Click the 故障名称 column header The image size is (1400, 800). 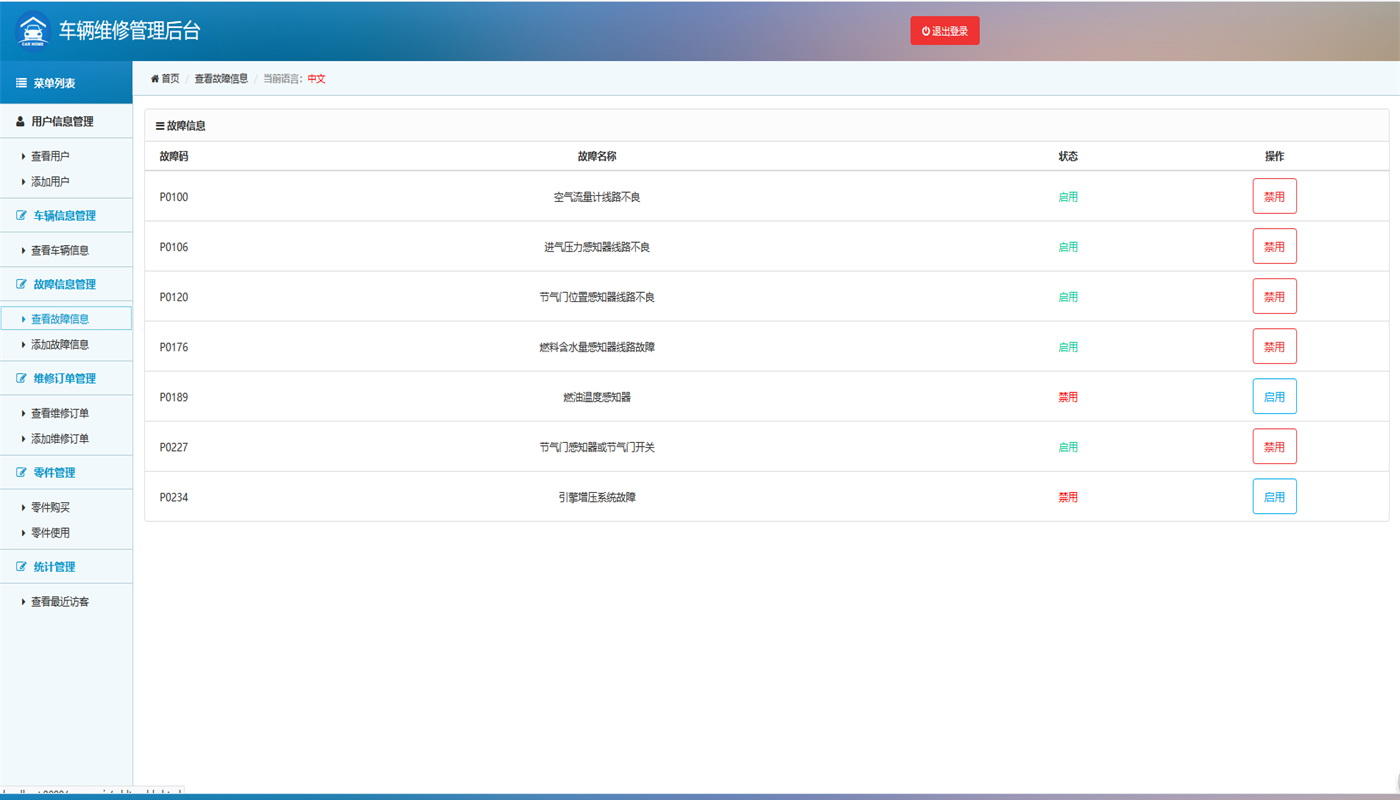pos(597,157)
